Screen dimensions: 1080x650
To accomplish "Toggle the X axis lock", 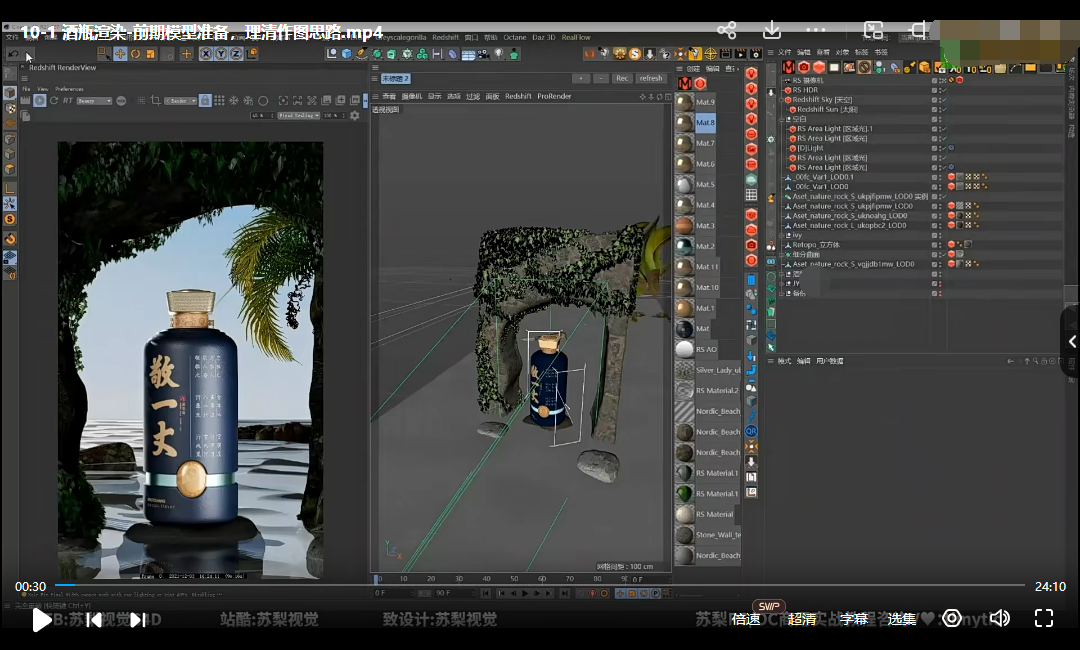I will click(206, 54).
